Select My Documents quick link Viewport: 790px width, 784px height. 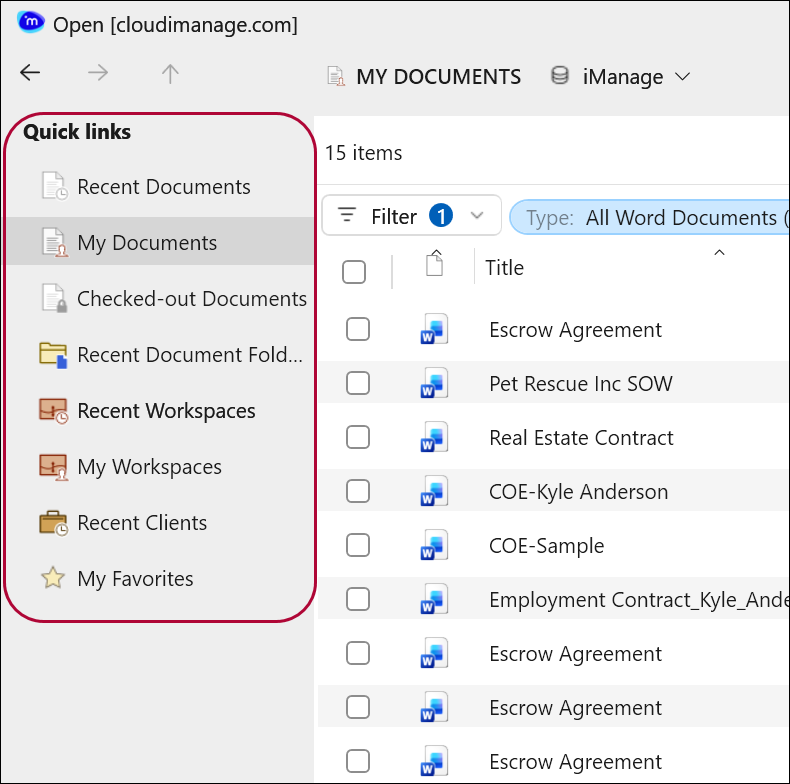[160, 242]
